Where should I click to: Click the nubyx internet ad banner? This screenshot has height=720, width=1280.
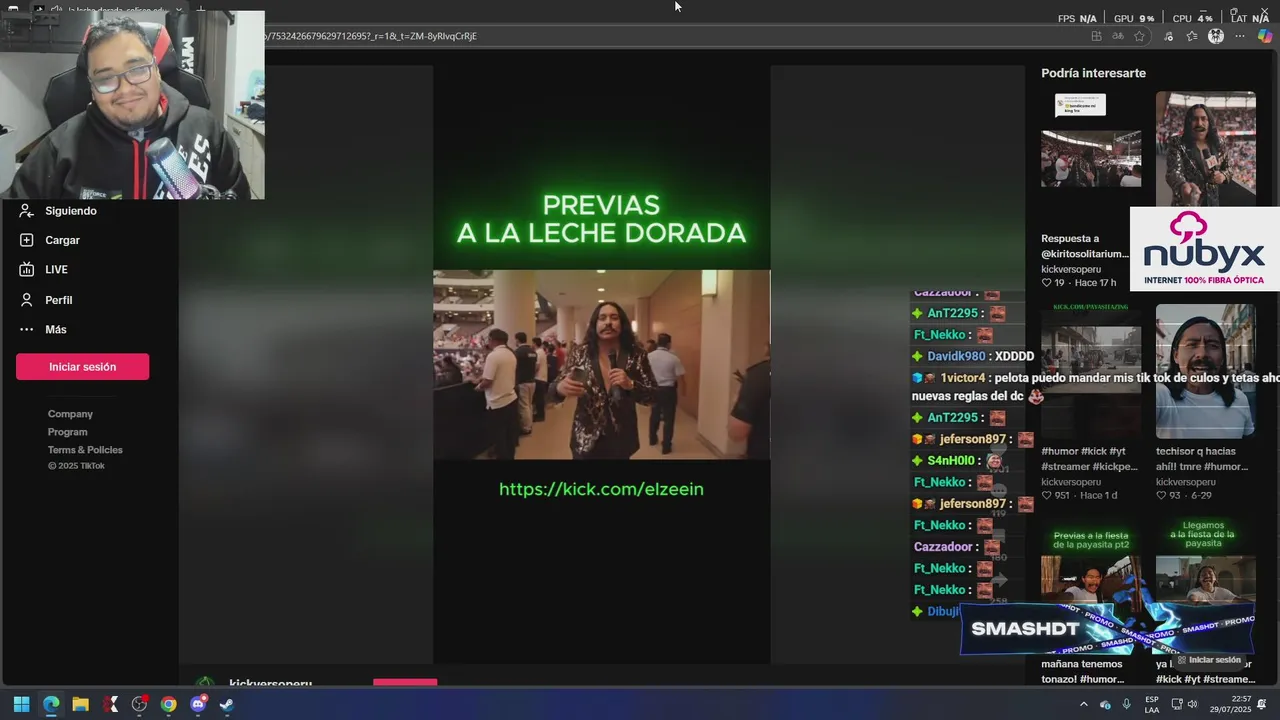click(1204, 249)
